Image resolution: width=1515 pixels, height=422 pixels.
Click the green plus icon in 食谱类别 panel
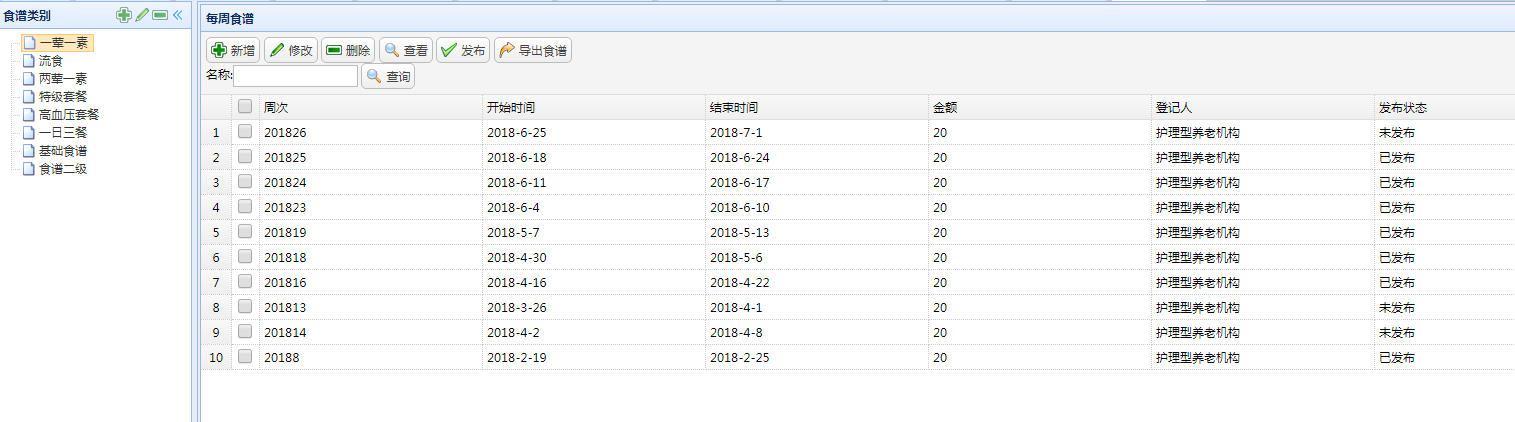pos(124,14)
